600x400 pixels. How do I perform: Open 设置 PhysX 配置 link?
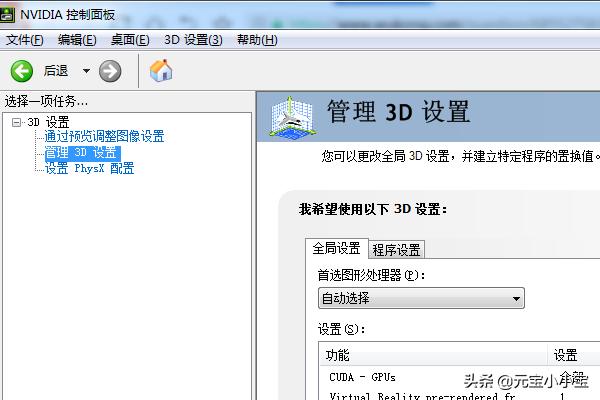tap(90, 168)
